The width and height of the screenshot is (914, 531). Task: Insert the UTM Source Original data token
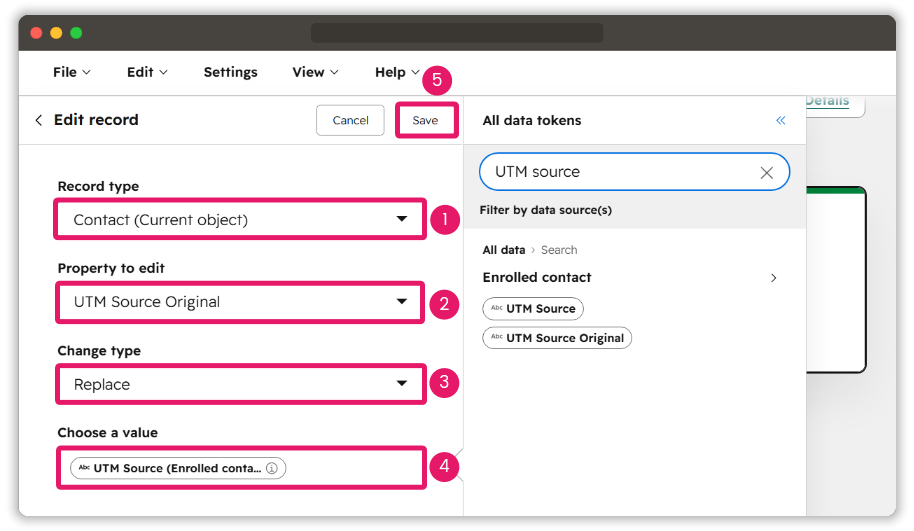tap(557, 338)
